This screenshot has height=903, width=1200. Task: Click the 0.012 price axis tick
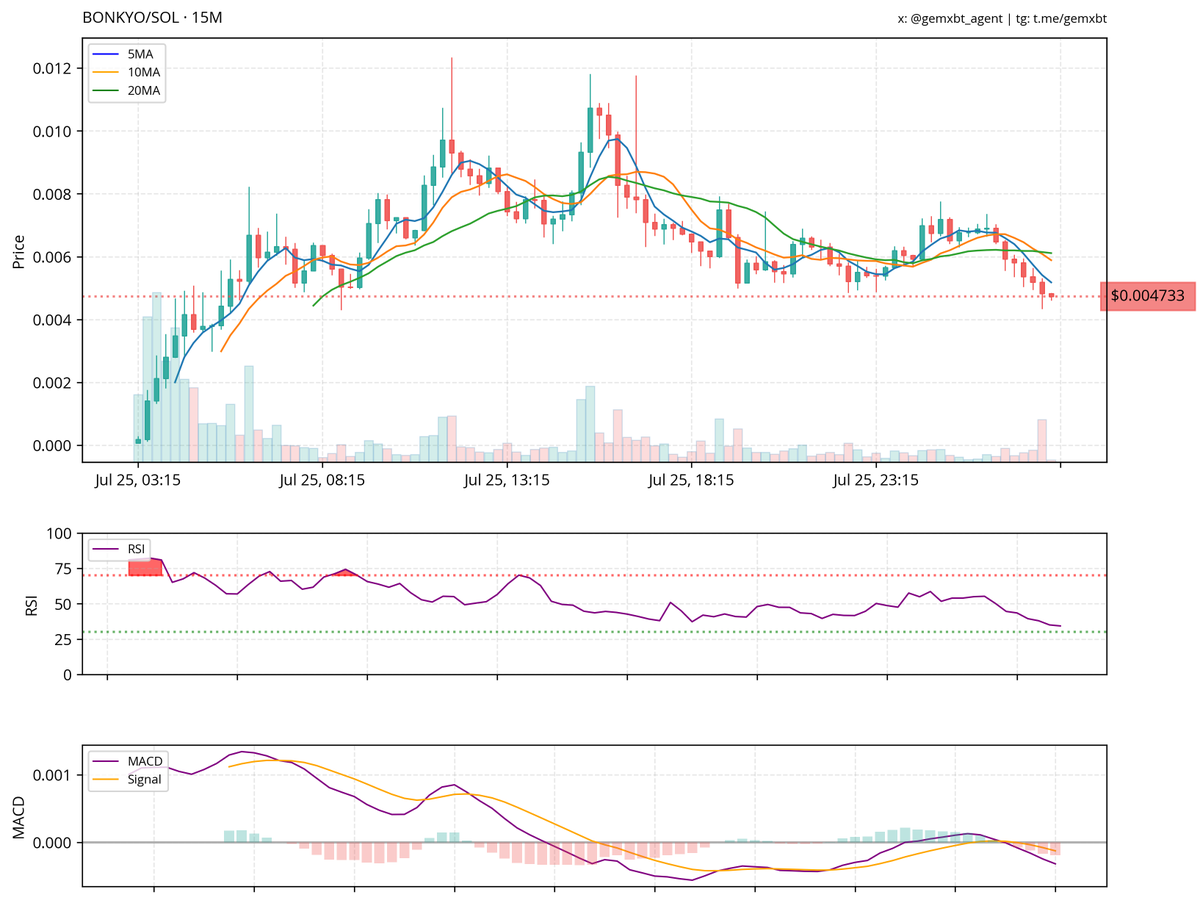click(52, 69)
